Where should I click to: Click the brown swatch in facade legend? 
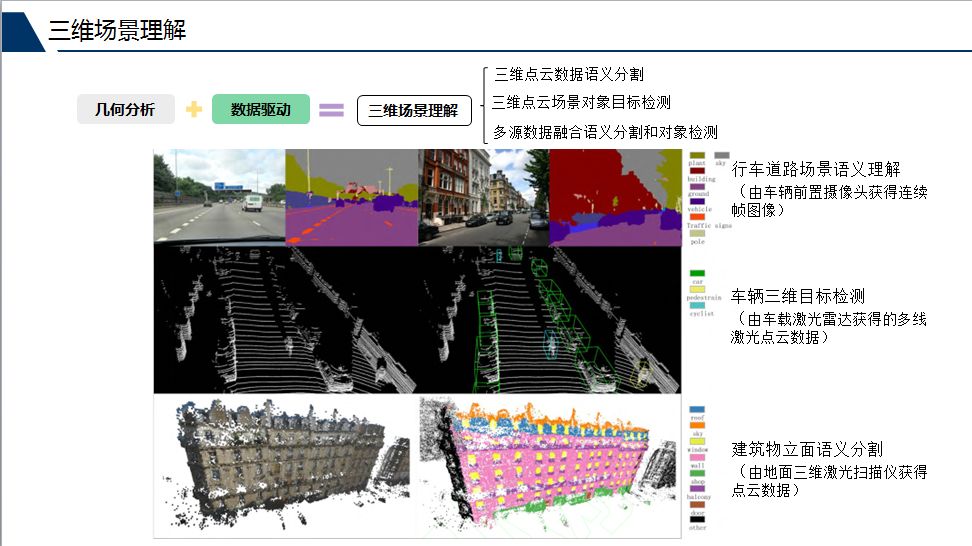697,504
